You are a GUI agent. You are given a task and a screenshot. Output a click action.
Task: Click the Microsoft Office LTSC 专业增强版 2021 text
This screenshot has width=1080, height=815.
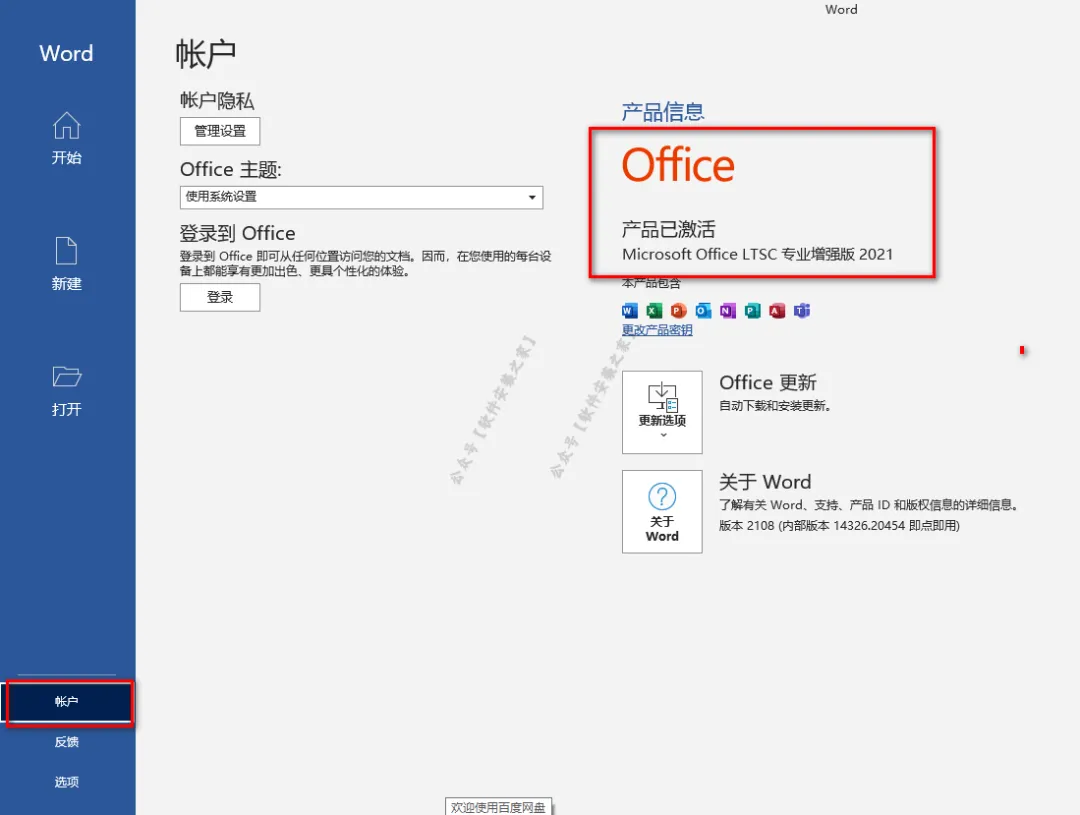click(757, 254)
